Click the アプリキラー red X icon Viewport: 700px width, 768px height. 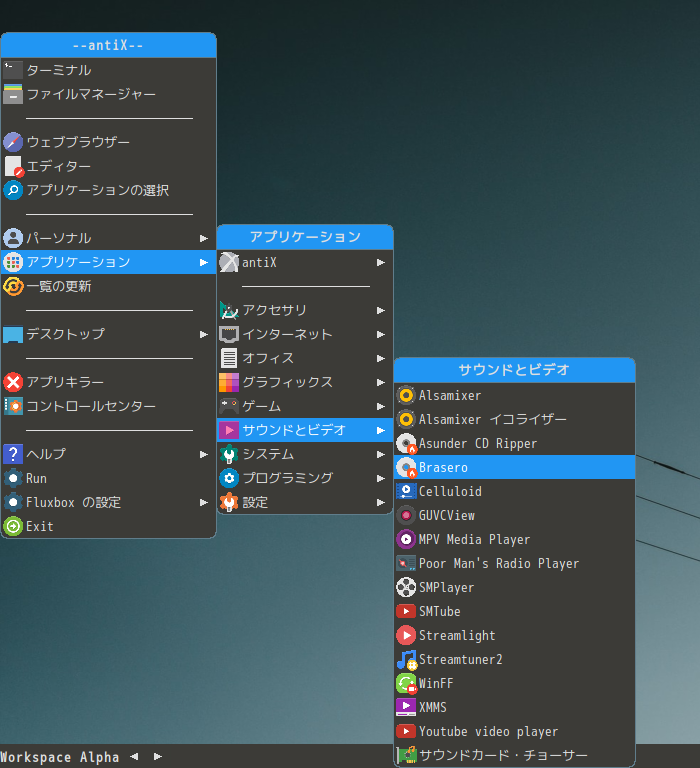[x=13, y=382]
